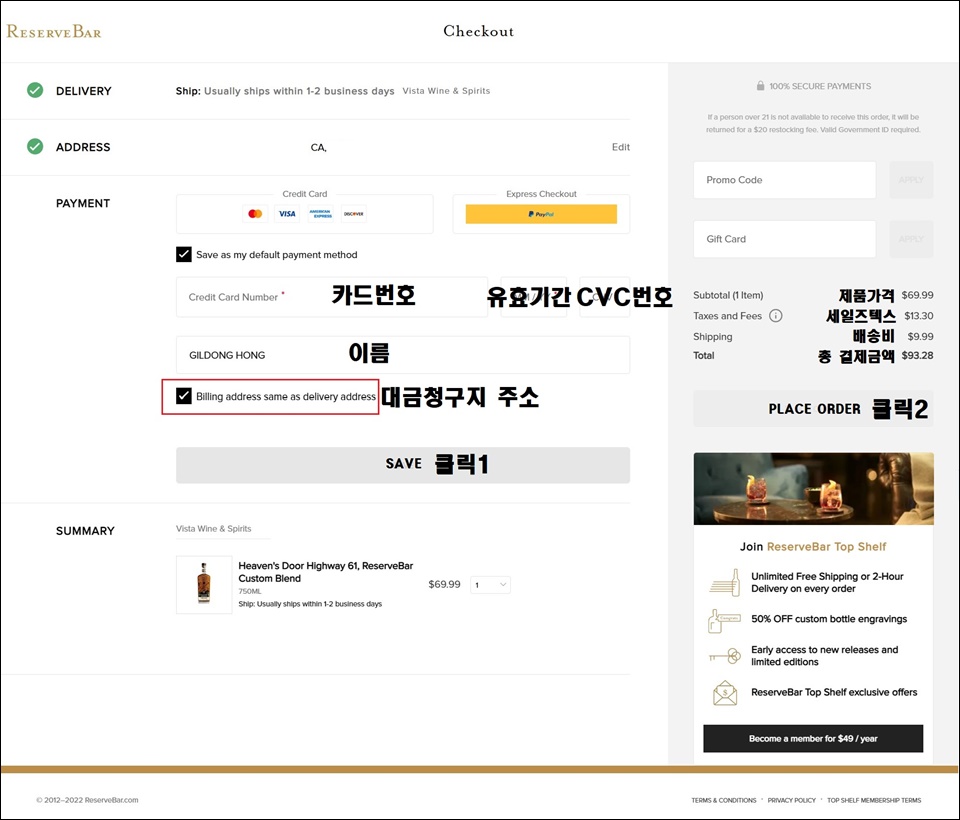Screen dimensions: 960x820
Task: Click the free shipping bottle icon
Action: tap(724, 582)
